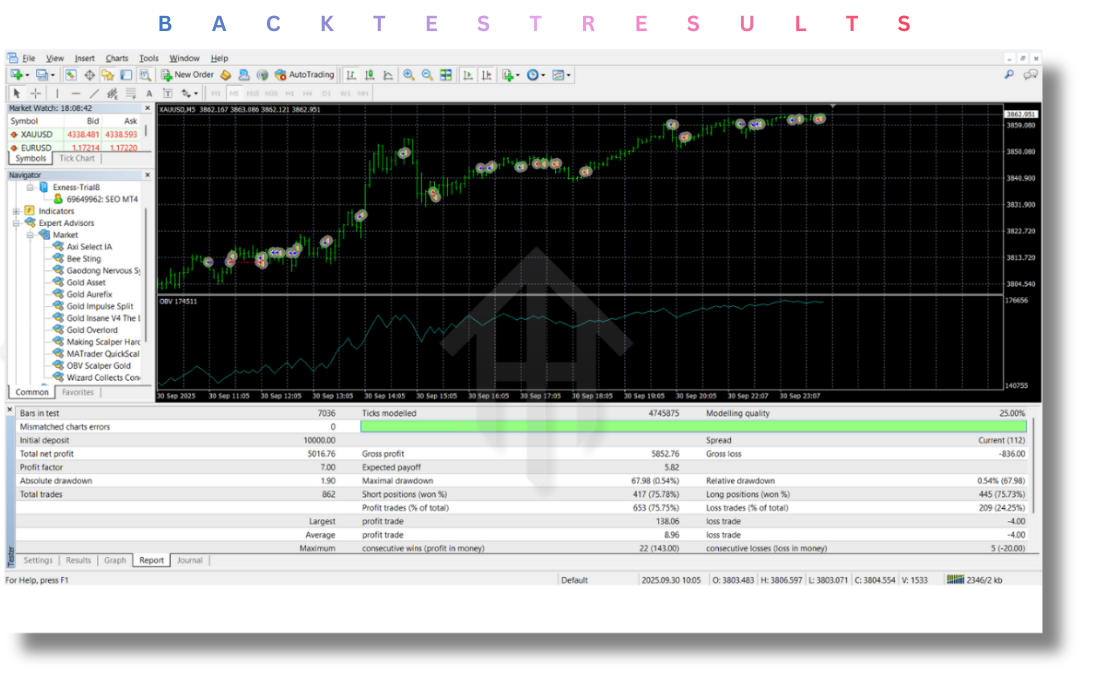This screenshot has height=690, width=1105.
Task: Open the Periodicity clock dropdown arrow
Action: [545, 75]
